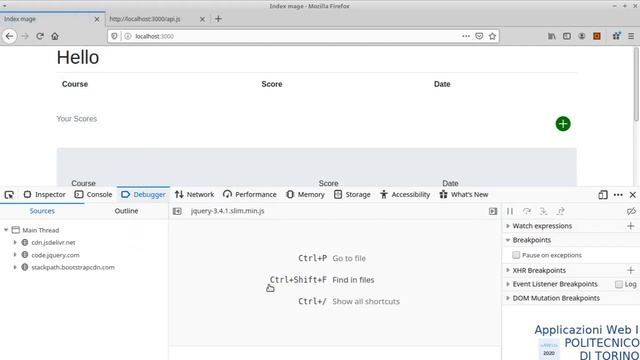Open a new browser tab
The height and width of the screenshot is (360, 640).
click(218, 19)
